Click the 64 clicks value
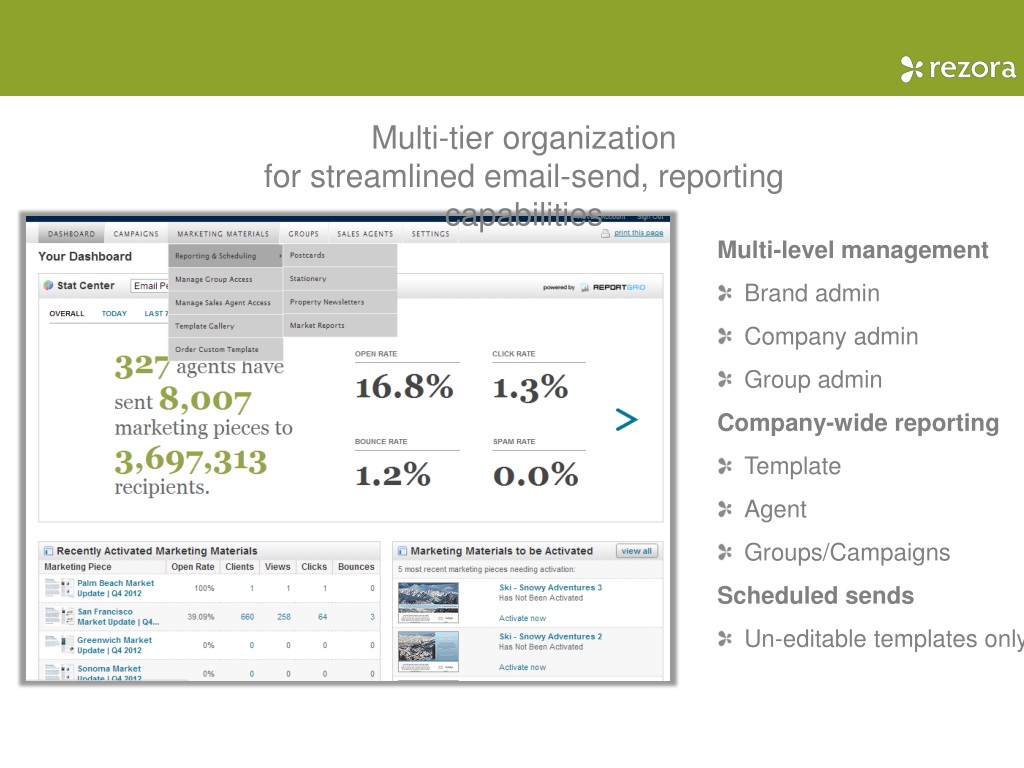 point(323,617)
